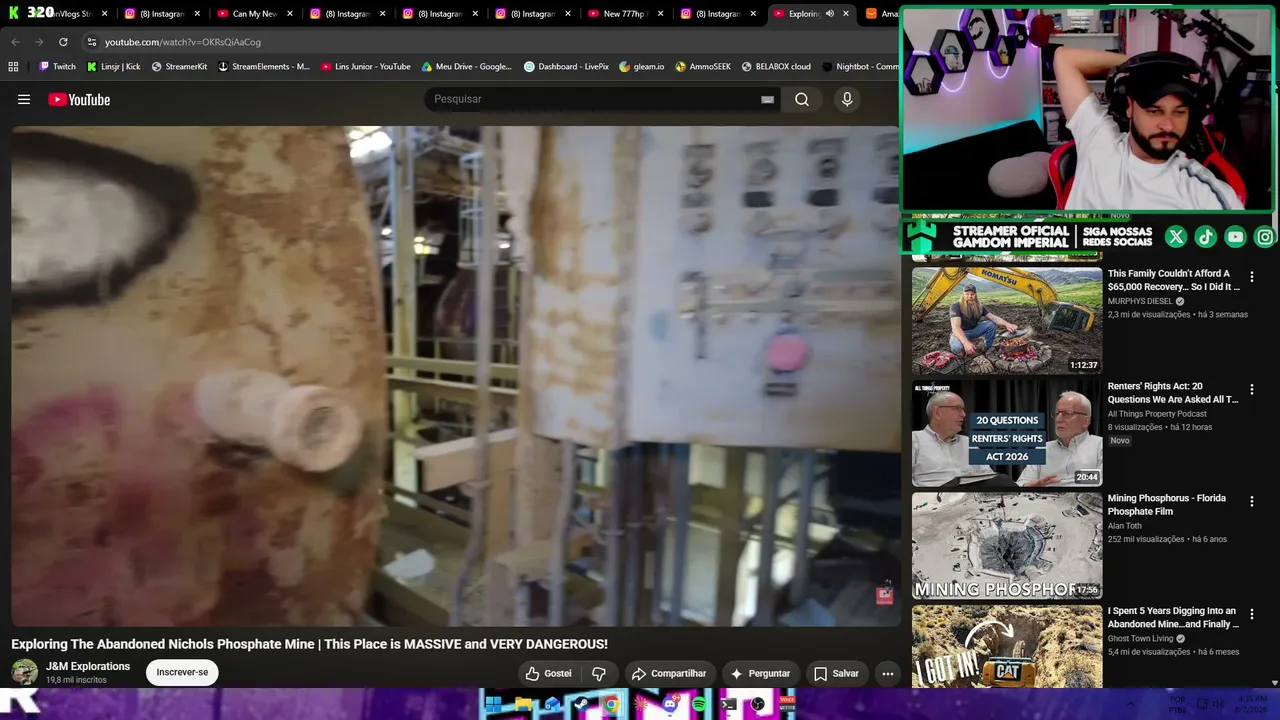This screenshot has width=1280, height=720.
Task: Open options for Mining Phosphorus video
Action: 1251,502
